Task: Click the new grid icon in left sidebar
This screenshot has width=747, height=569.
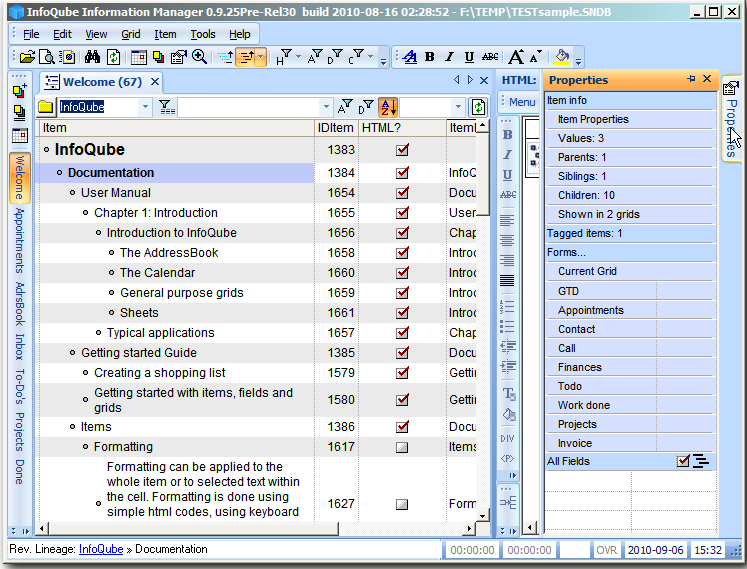Action: (x=20, y=91)
